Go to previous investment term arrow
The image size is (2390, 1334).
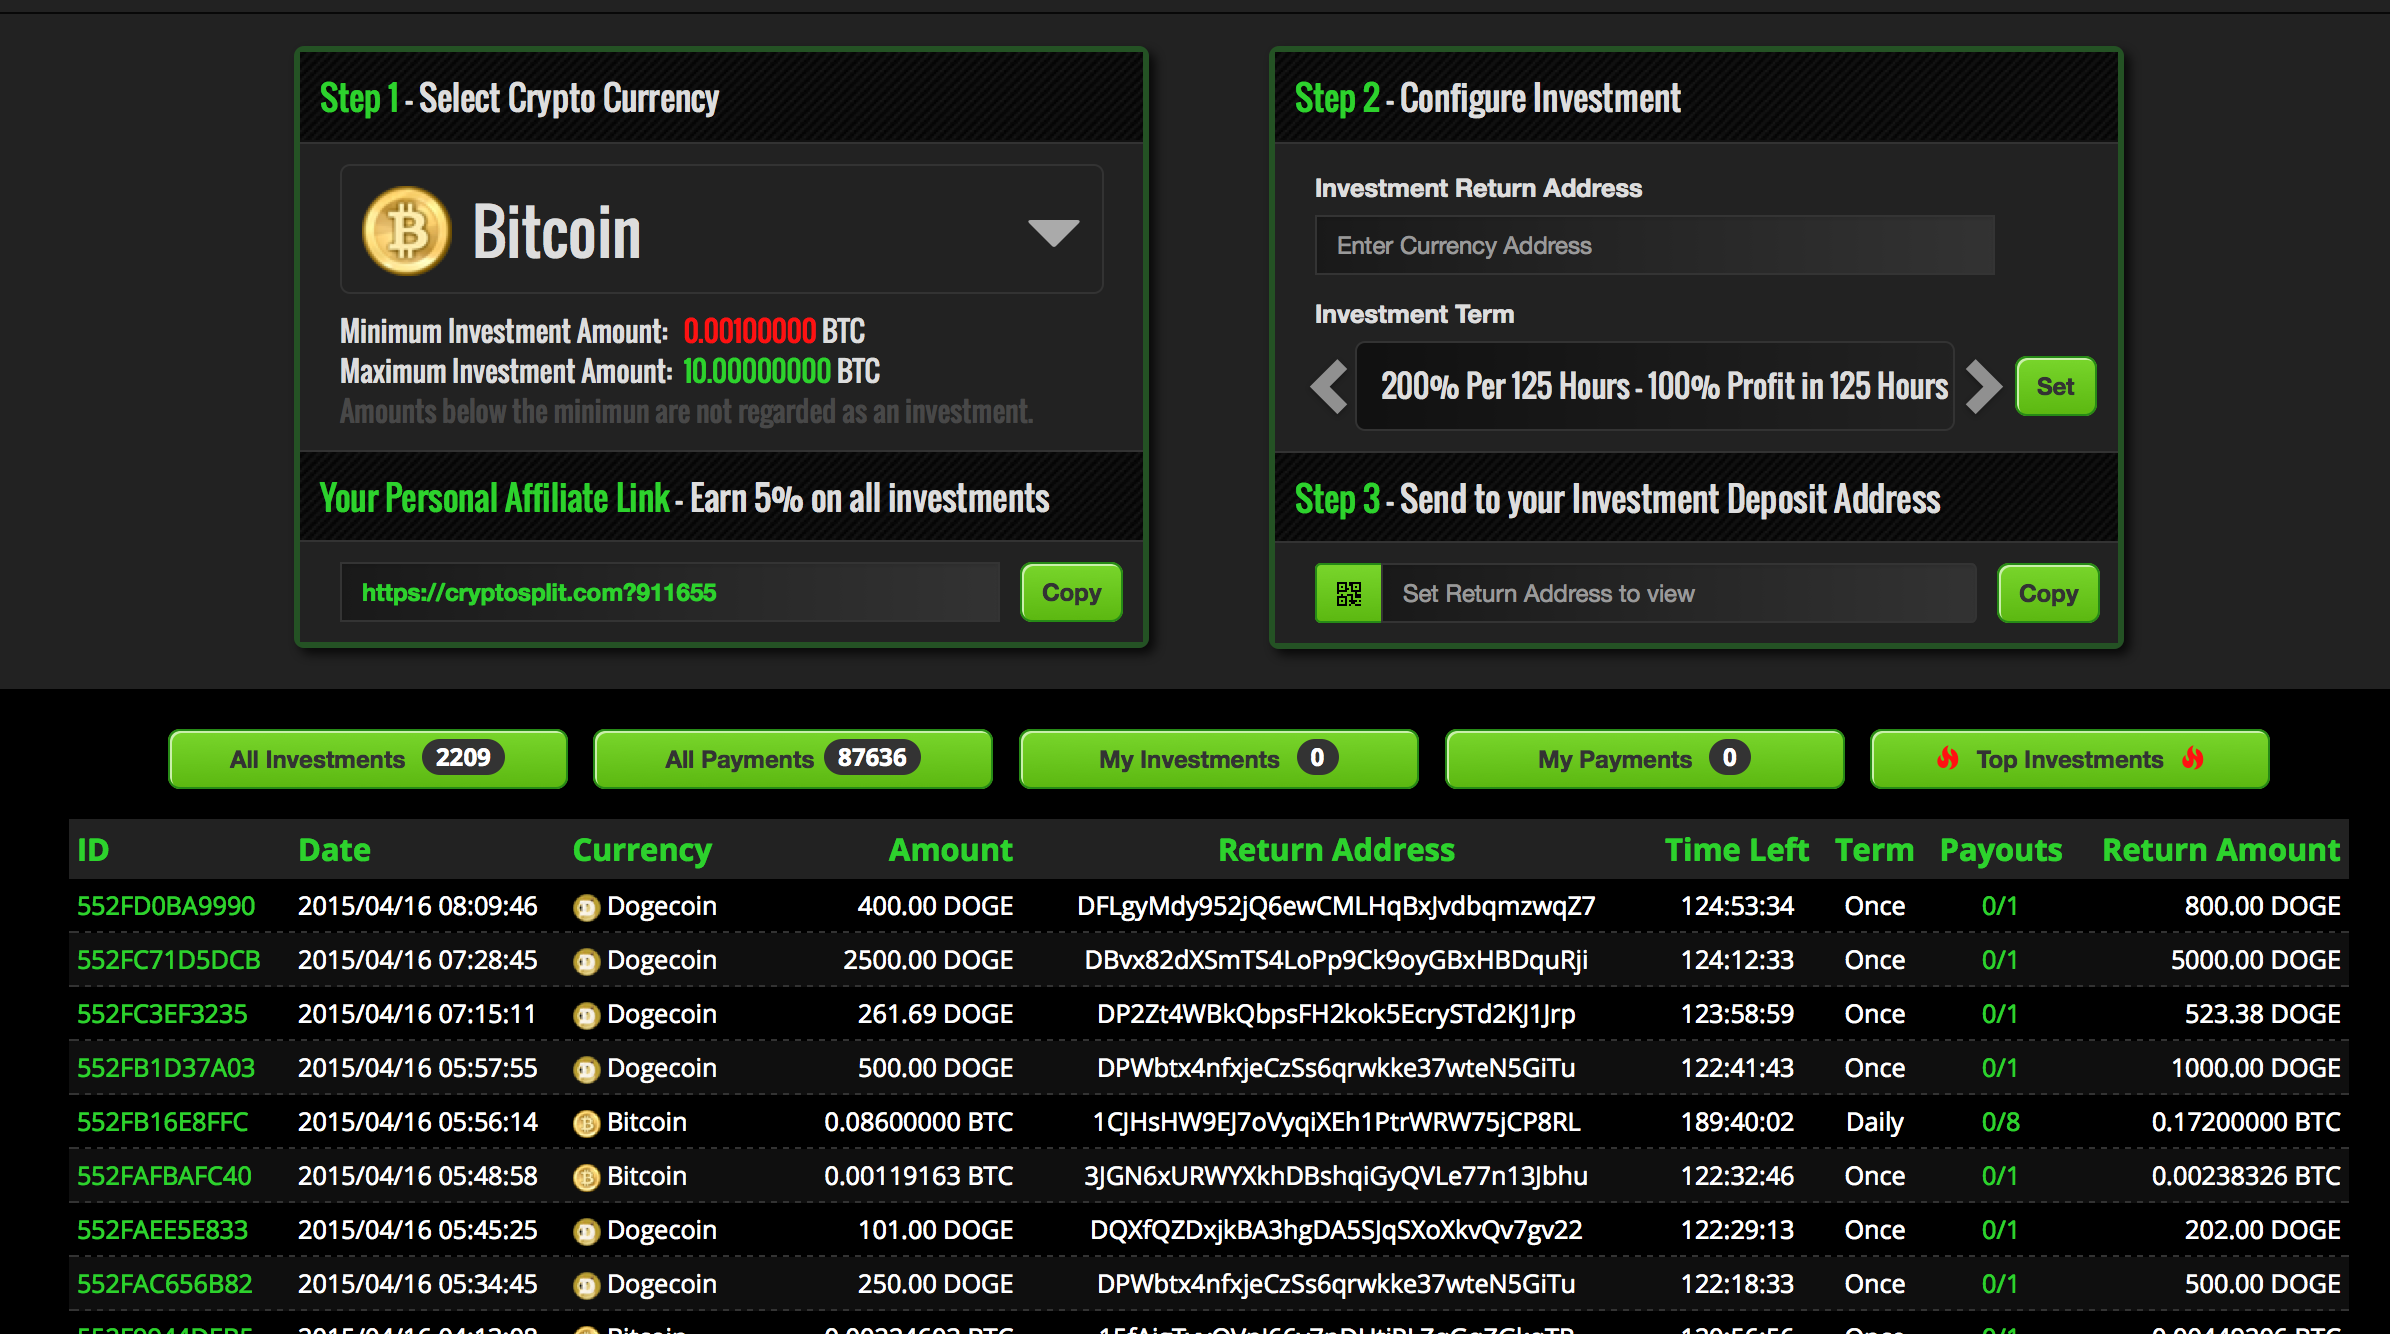coord(1329,386)
